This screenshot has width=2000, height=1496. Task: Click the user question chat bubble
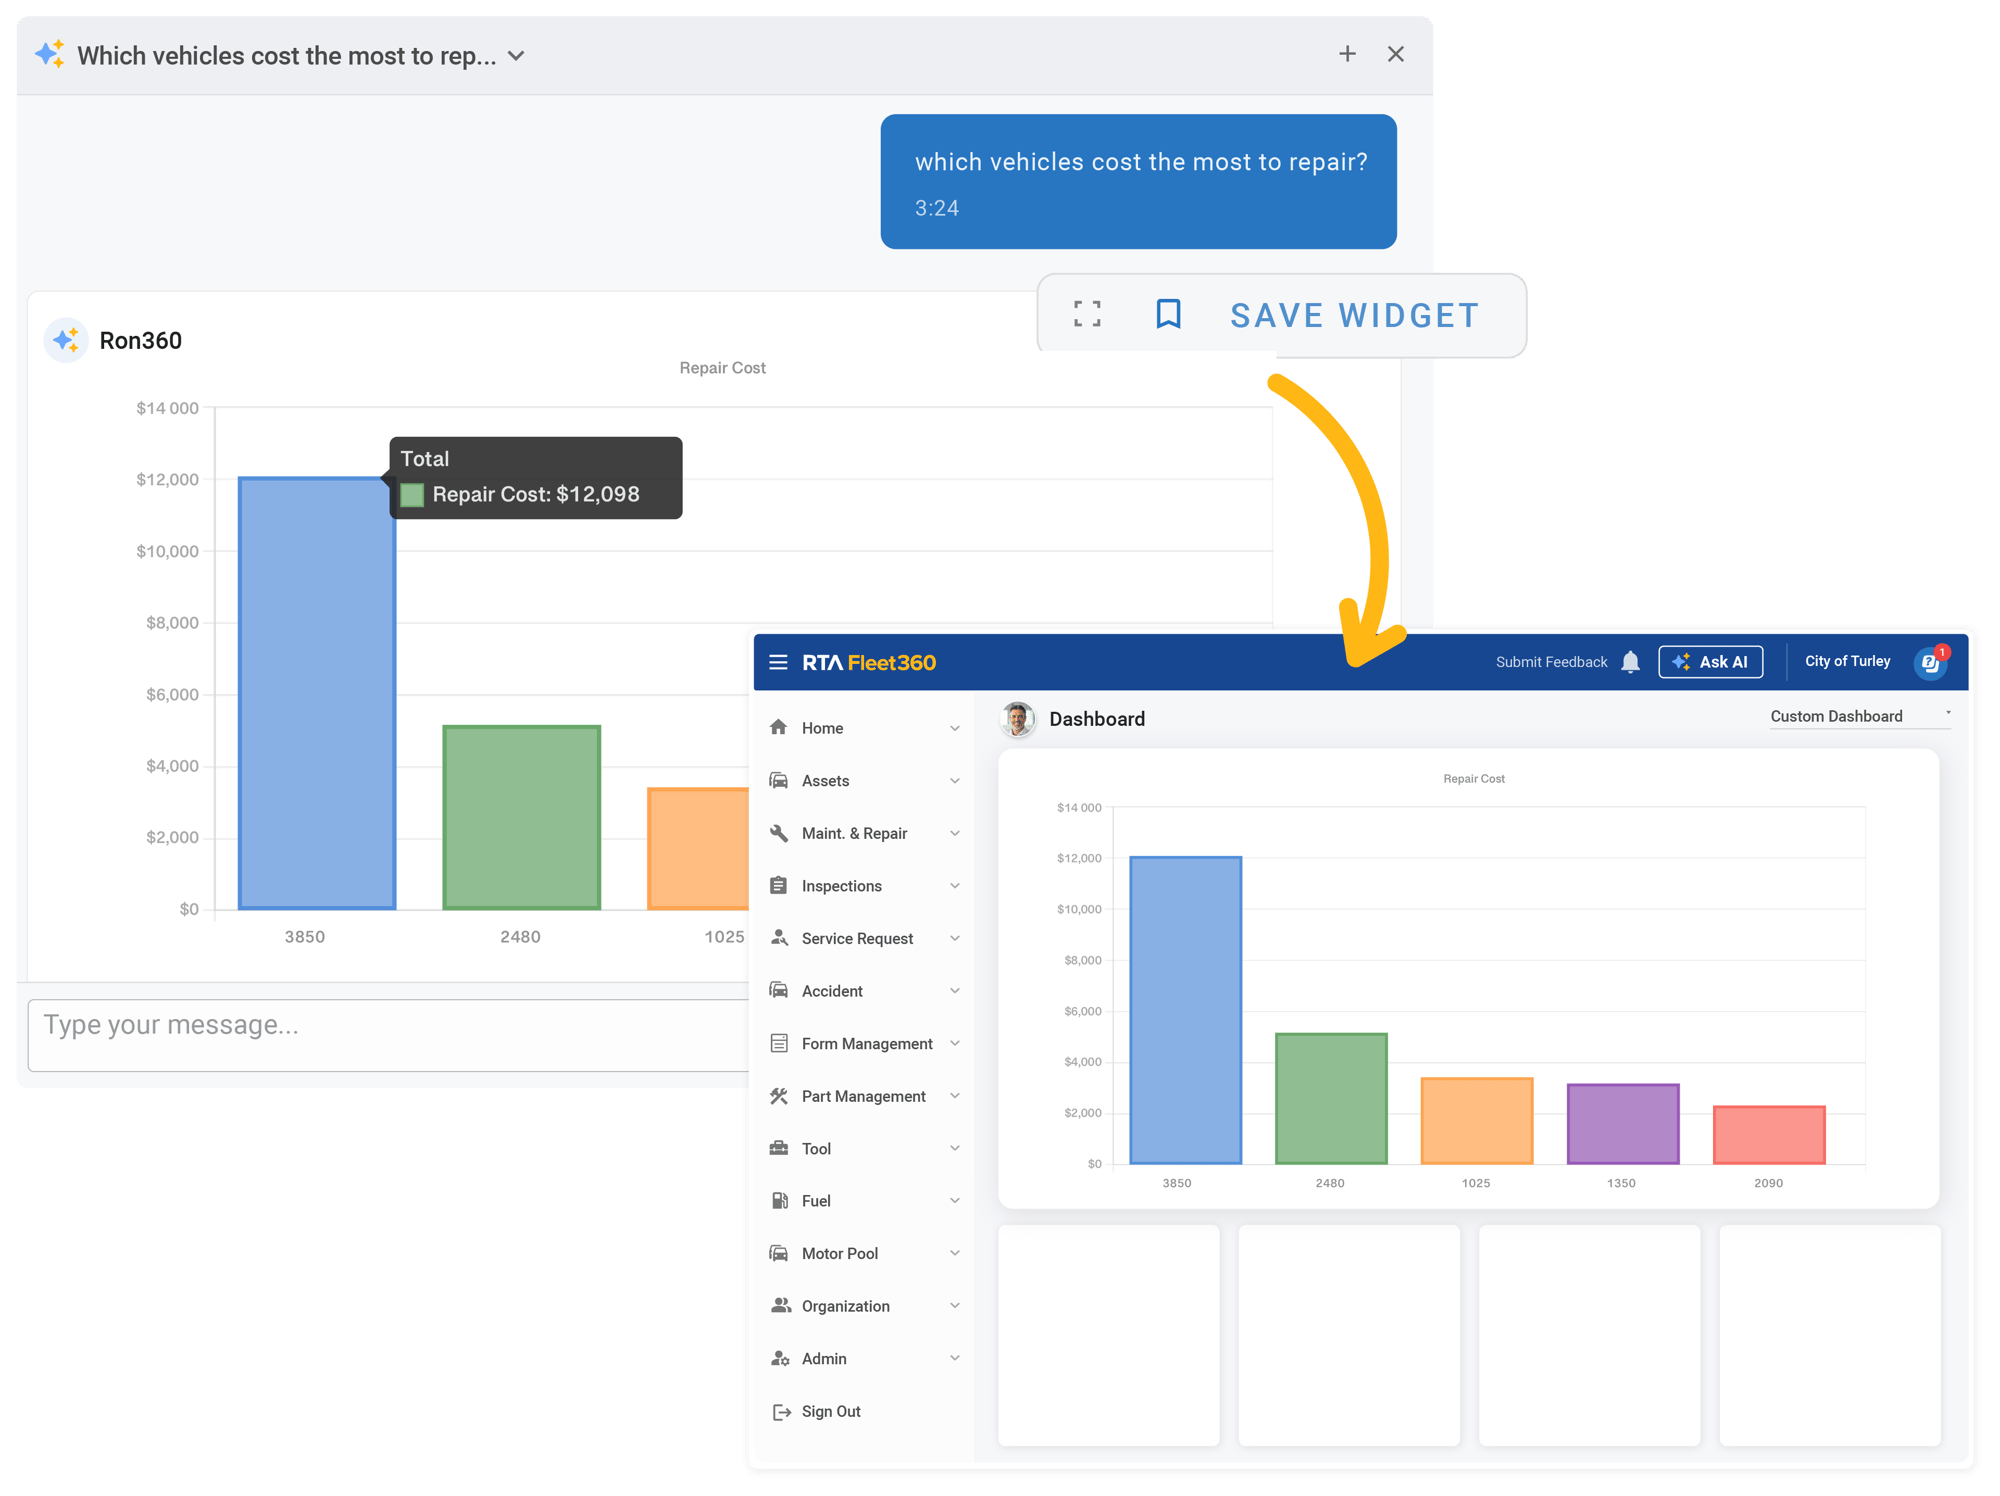coord(1138,181)
